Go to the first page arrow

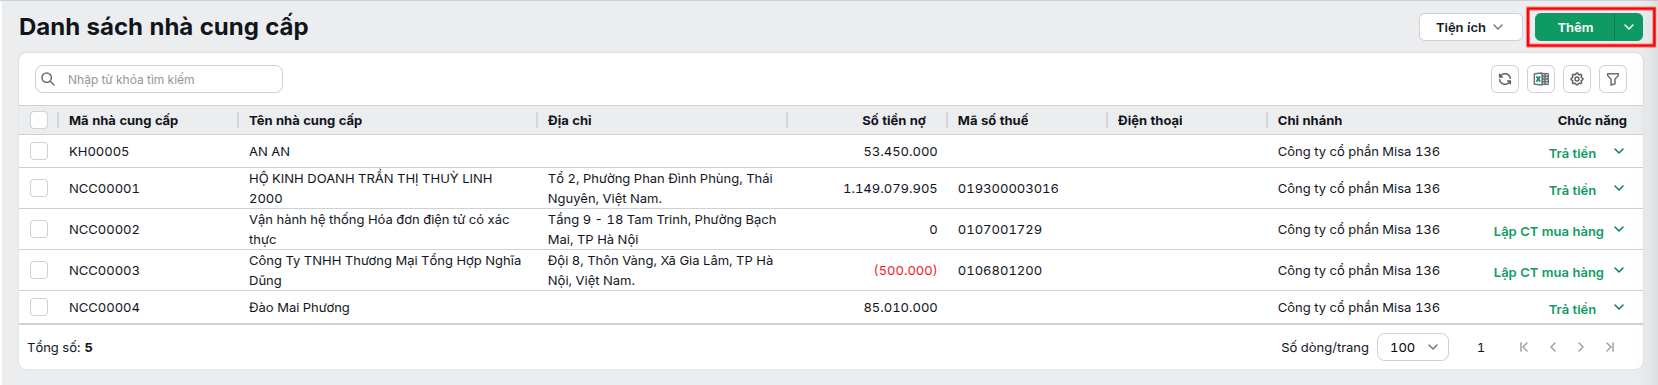tap(1523, 347)
